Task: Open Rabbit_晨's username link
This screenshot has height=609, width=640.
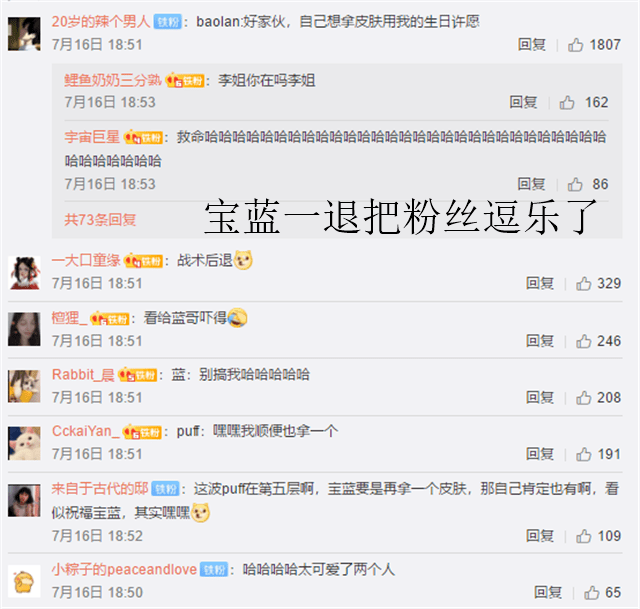Action: tap(83, 374)
